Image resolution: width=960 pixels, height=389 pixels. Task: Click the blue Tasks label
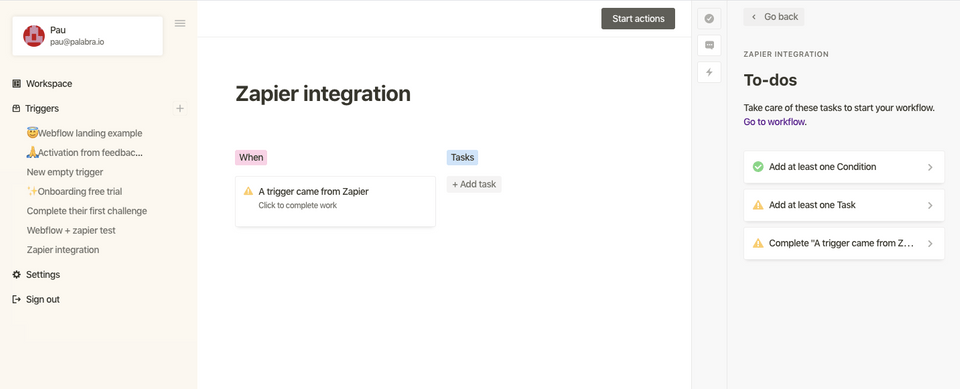point(462,157)
